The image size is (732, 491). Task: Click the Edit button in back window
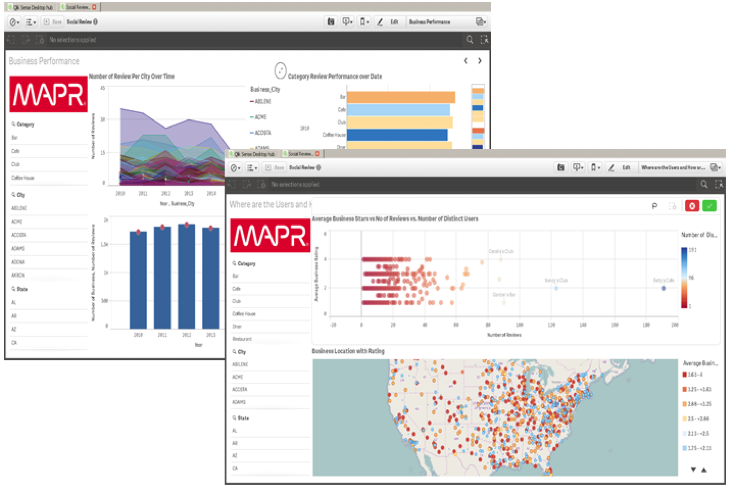point(394,21)
